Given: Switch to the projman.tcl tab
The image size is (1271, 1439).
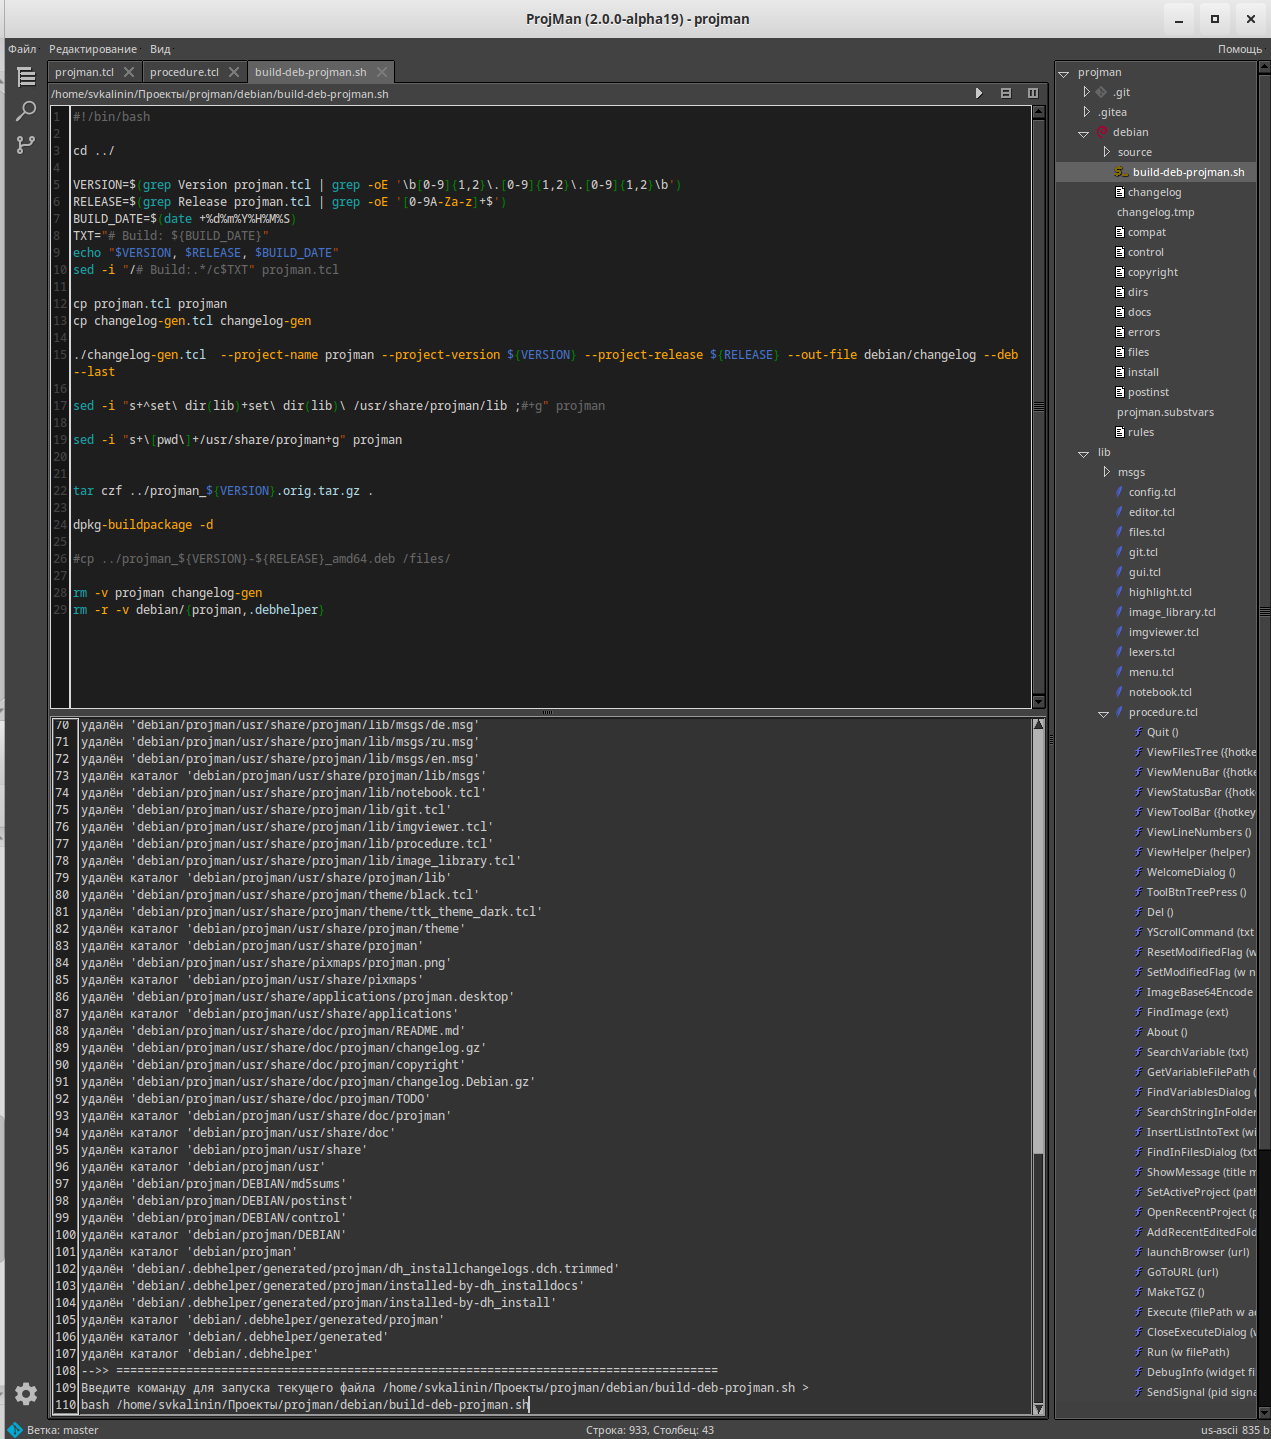Looking at the screenshot, I should click(85, 71).
